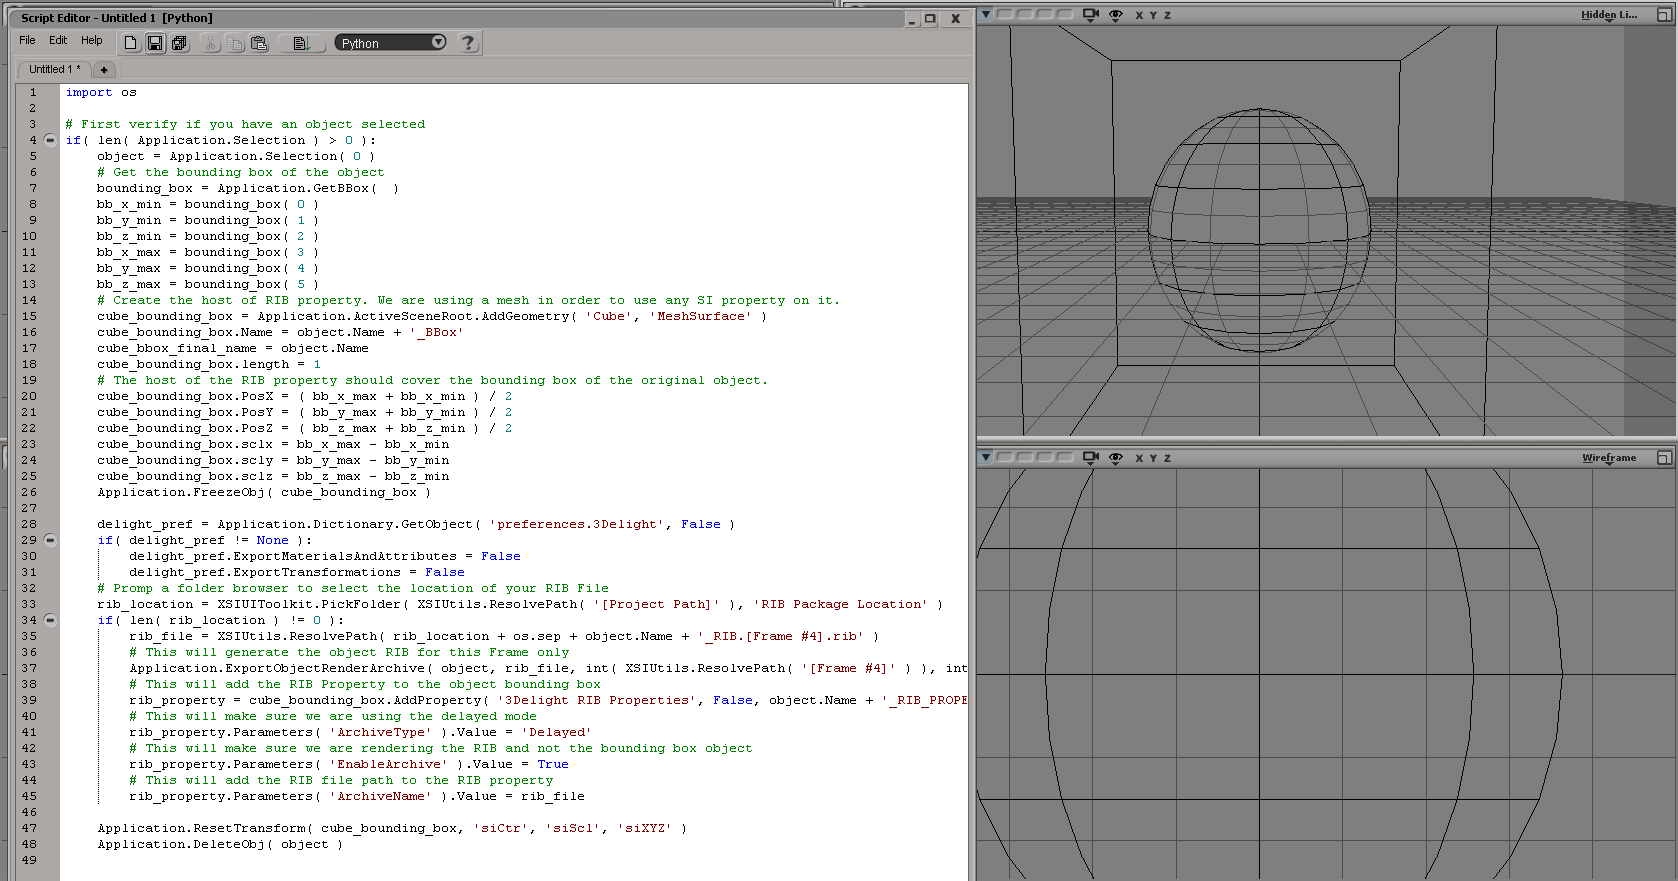The image size is (1678, 881).
Task: Open the Python language dropdown
Action: click(390, 42)
